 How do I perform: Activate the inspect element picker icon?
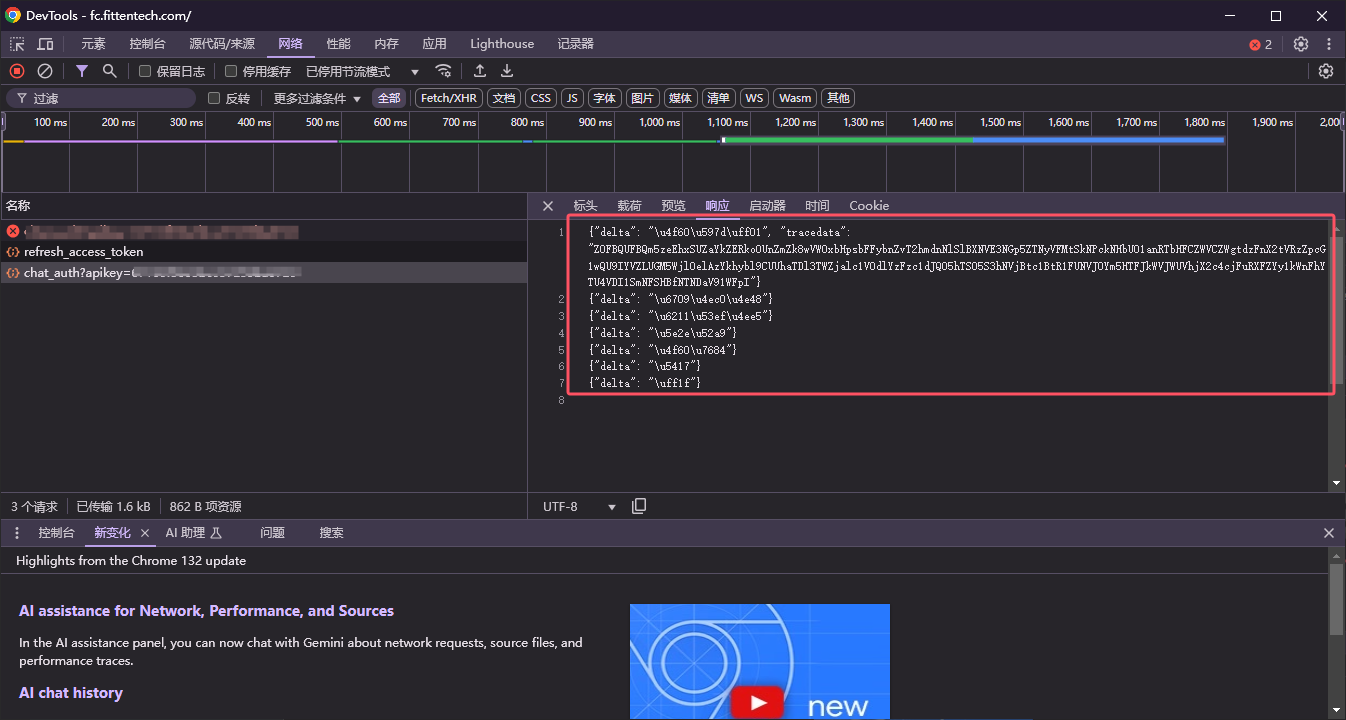(x=17, y=44)
